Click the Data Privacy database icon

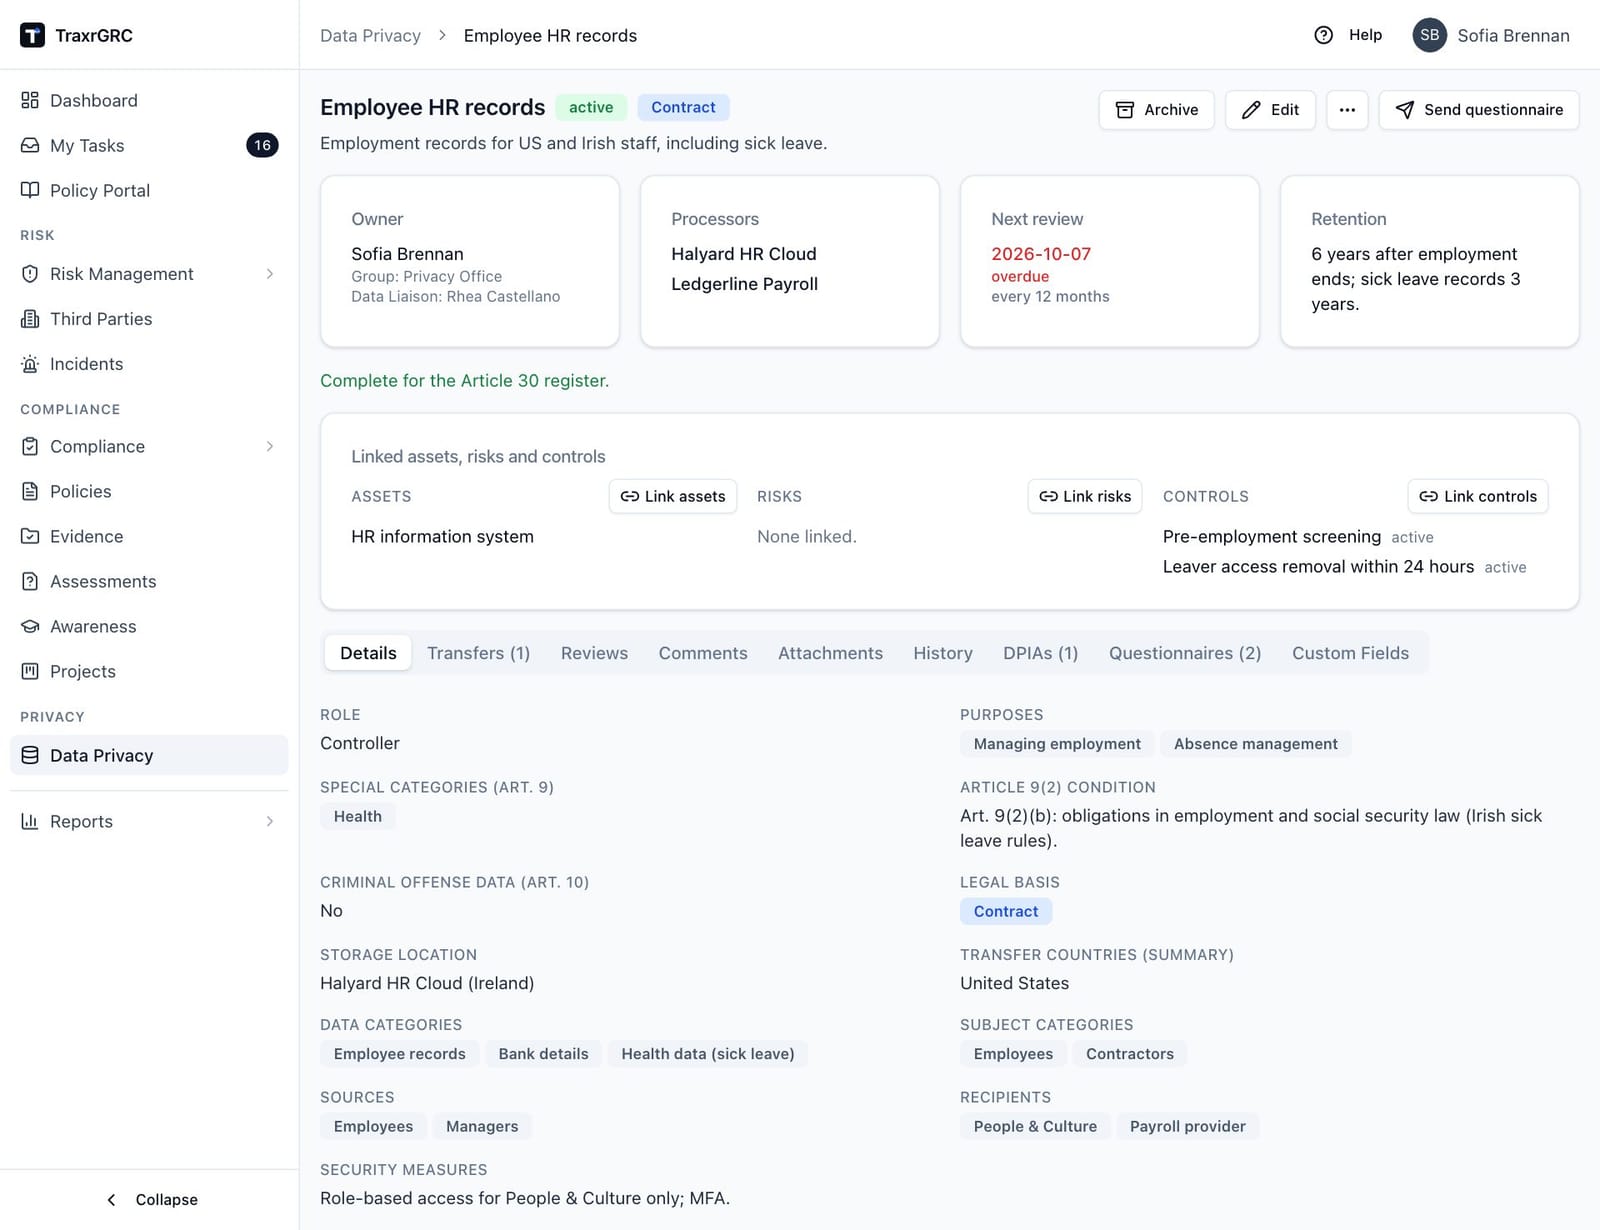click(30, 755)
